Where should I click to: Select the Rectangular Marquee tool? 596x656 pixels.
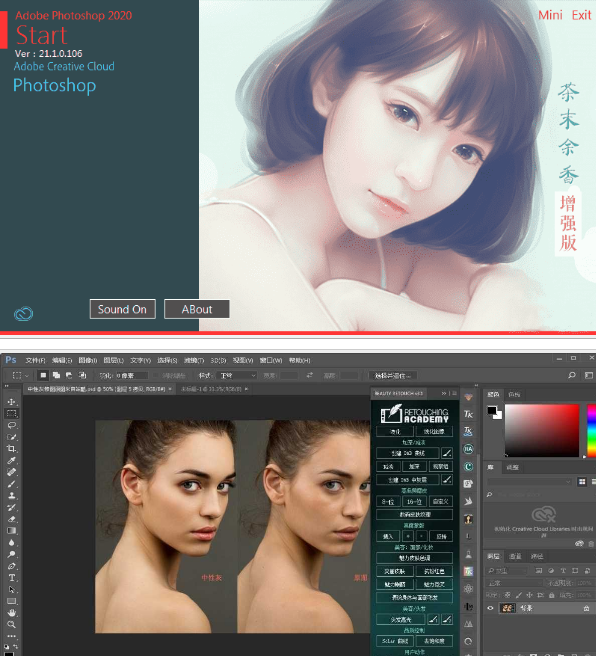point(11,414)
